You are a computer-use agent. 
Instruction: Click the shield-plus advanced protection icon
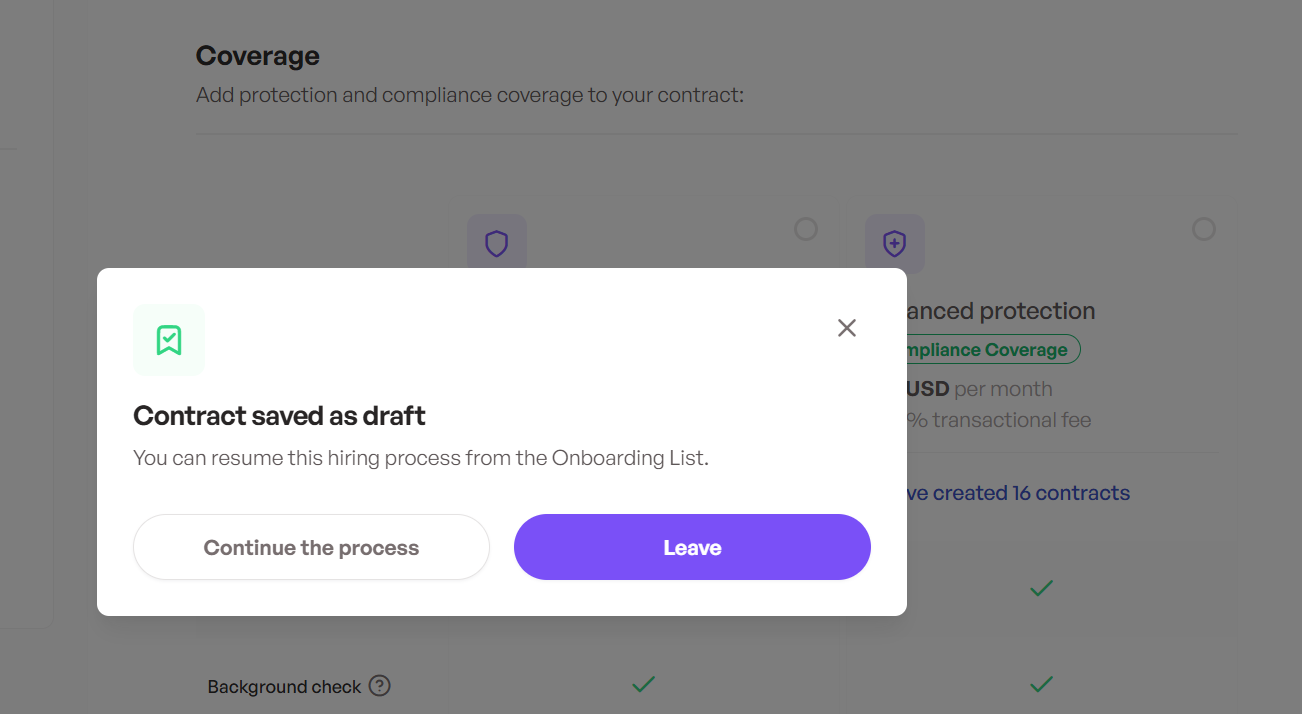(x=895, y=243)
